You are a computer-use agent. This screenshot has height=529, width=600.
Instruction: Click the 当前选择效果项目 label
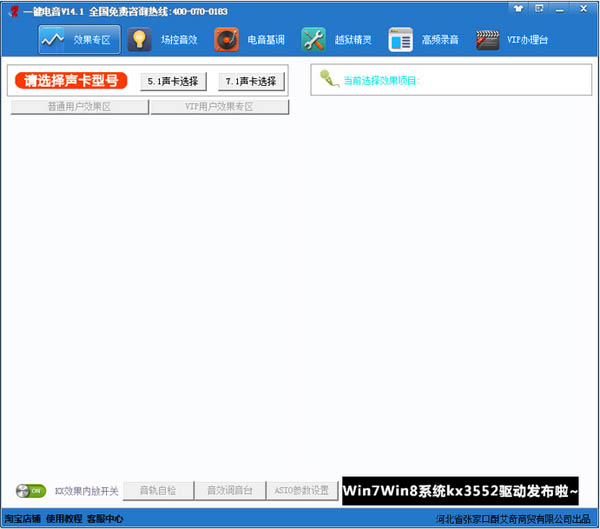(382, 80)
